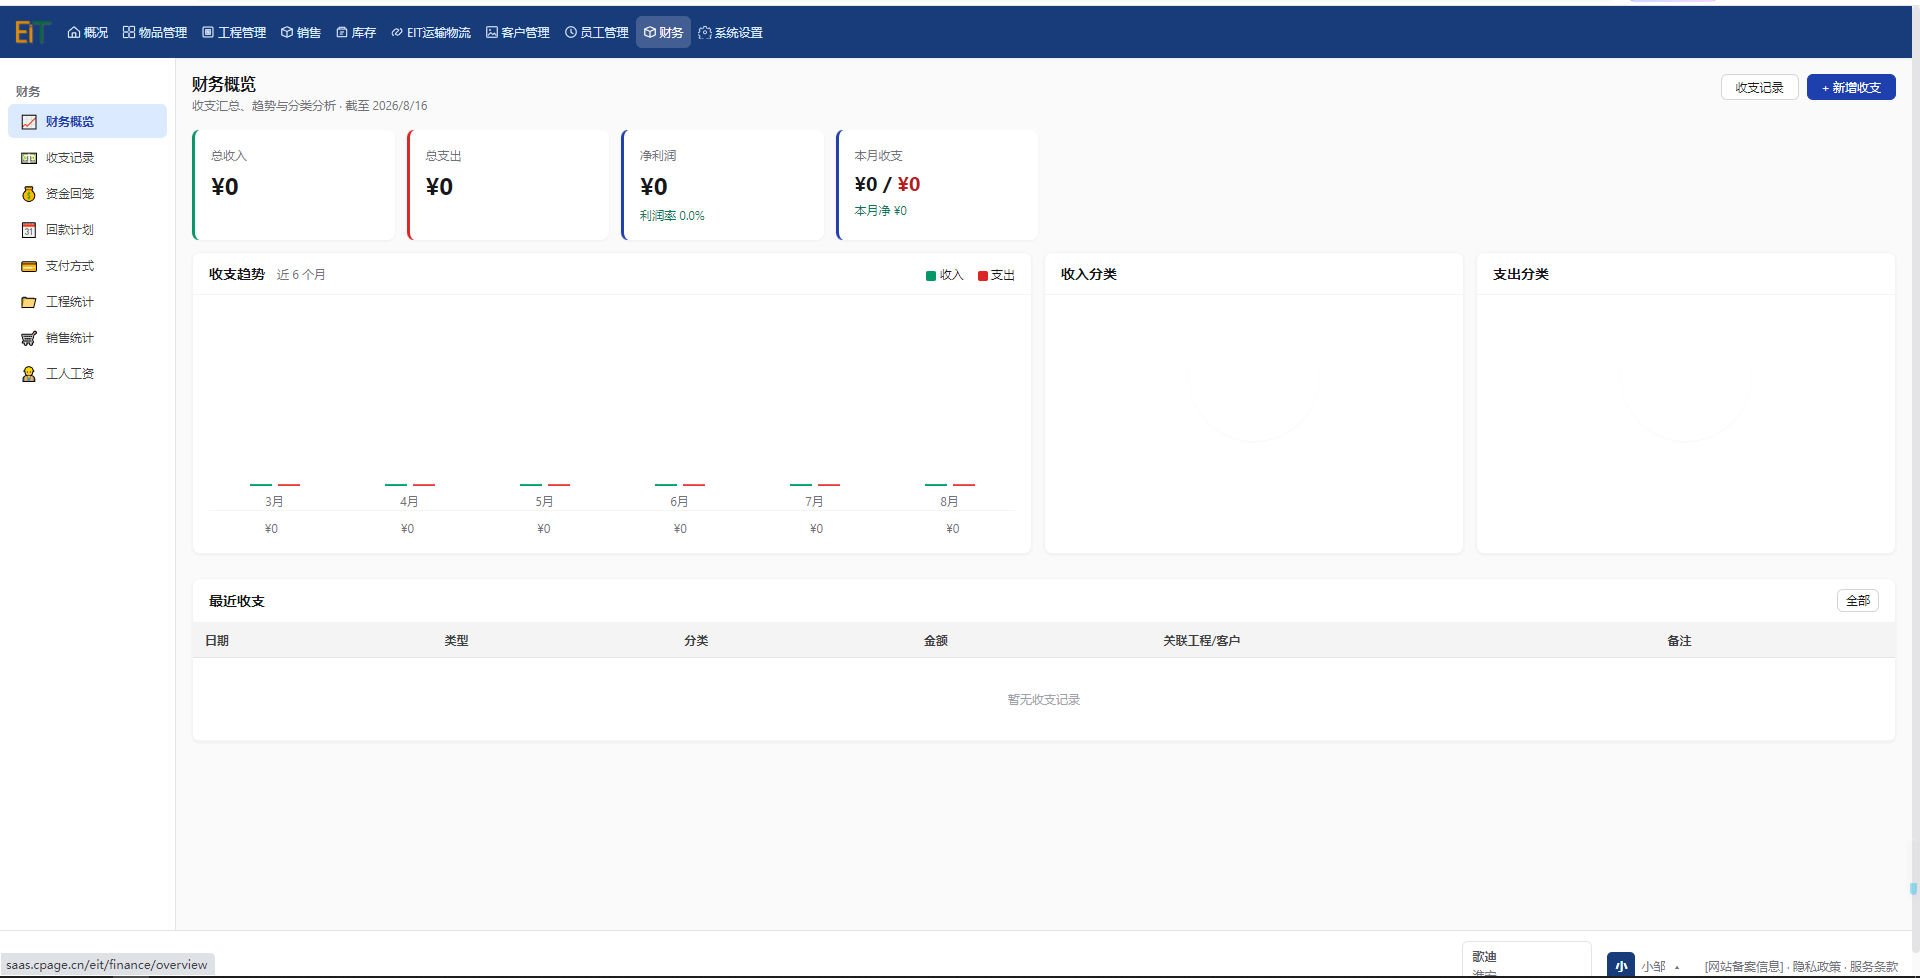Screen dimensions: 1920x978
Task: Open the 资金回笼 sidebar entry
Action: tap(87, 194)
